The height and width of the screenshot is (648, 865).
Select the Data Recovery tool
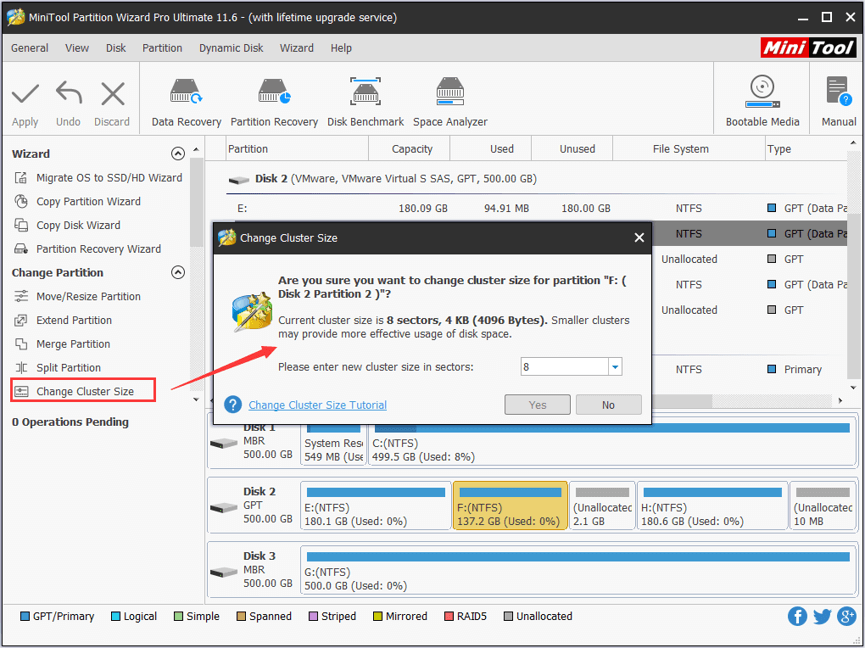pos(185,97)
